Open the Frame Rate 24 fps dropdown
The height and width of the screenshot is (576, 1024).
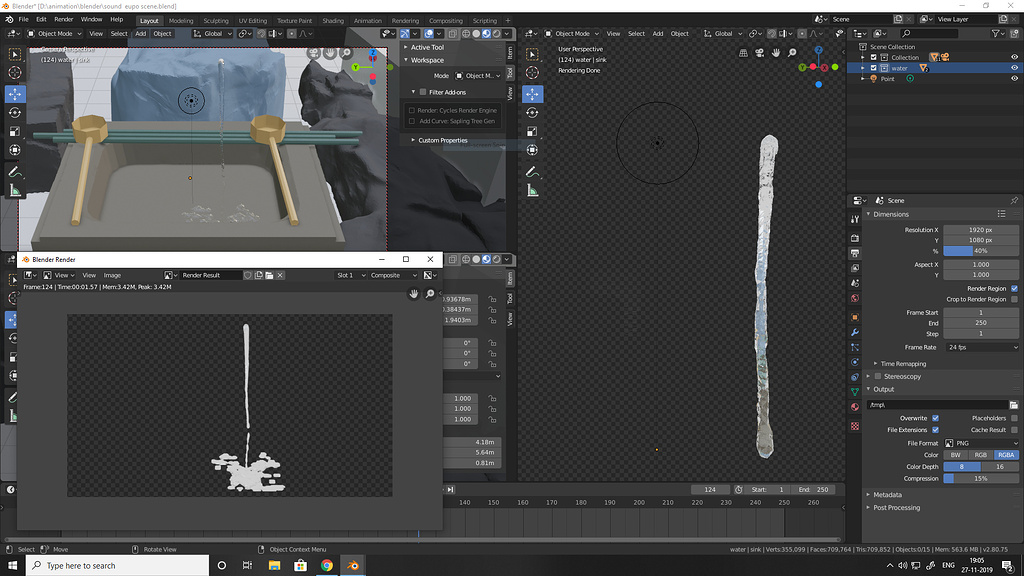tap(981, 347)
